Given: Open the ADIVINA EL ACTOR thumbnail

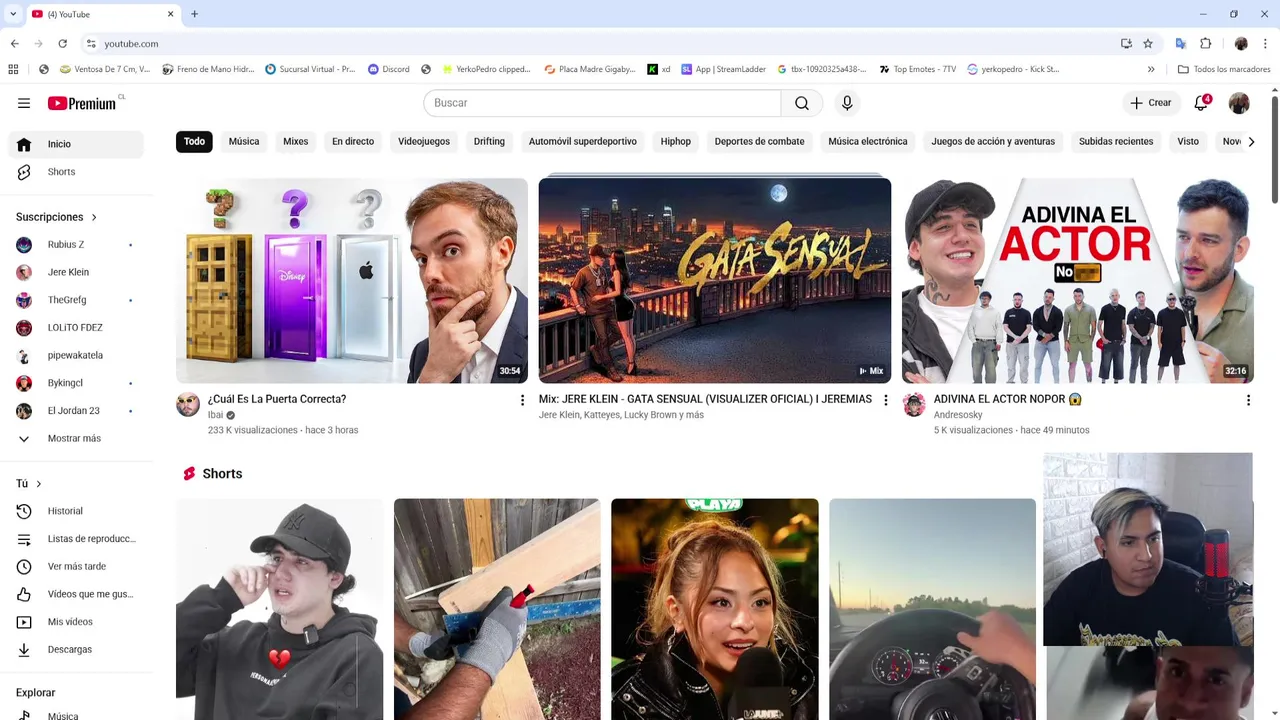Looking at the screenshot, I should pyautogui.click(x=1078, y=281).
